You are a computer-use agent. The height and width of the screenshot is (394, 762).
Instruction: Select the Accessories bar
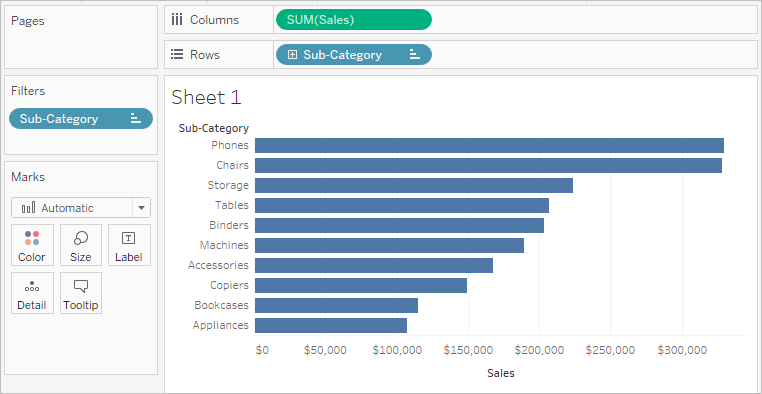374,265
